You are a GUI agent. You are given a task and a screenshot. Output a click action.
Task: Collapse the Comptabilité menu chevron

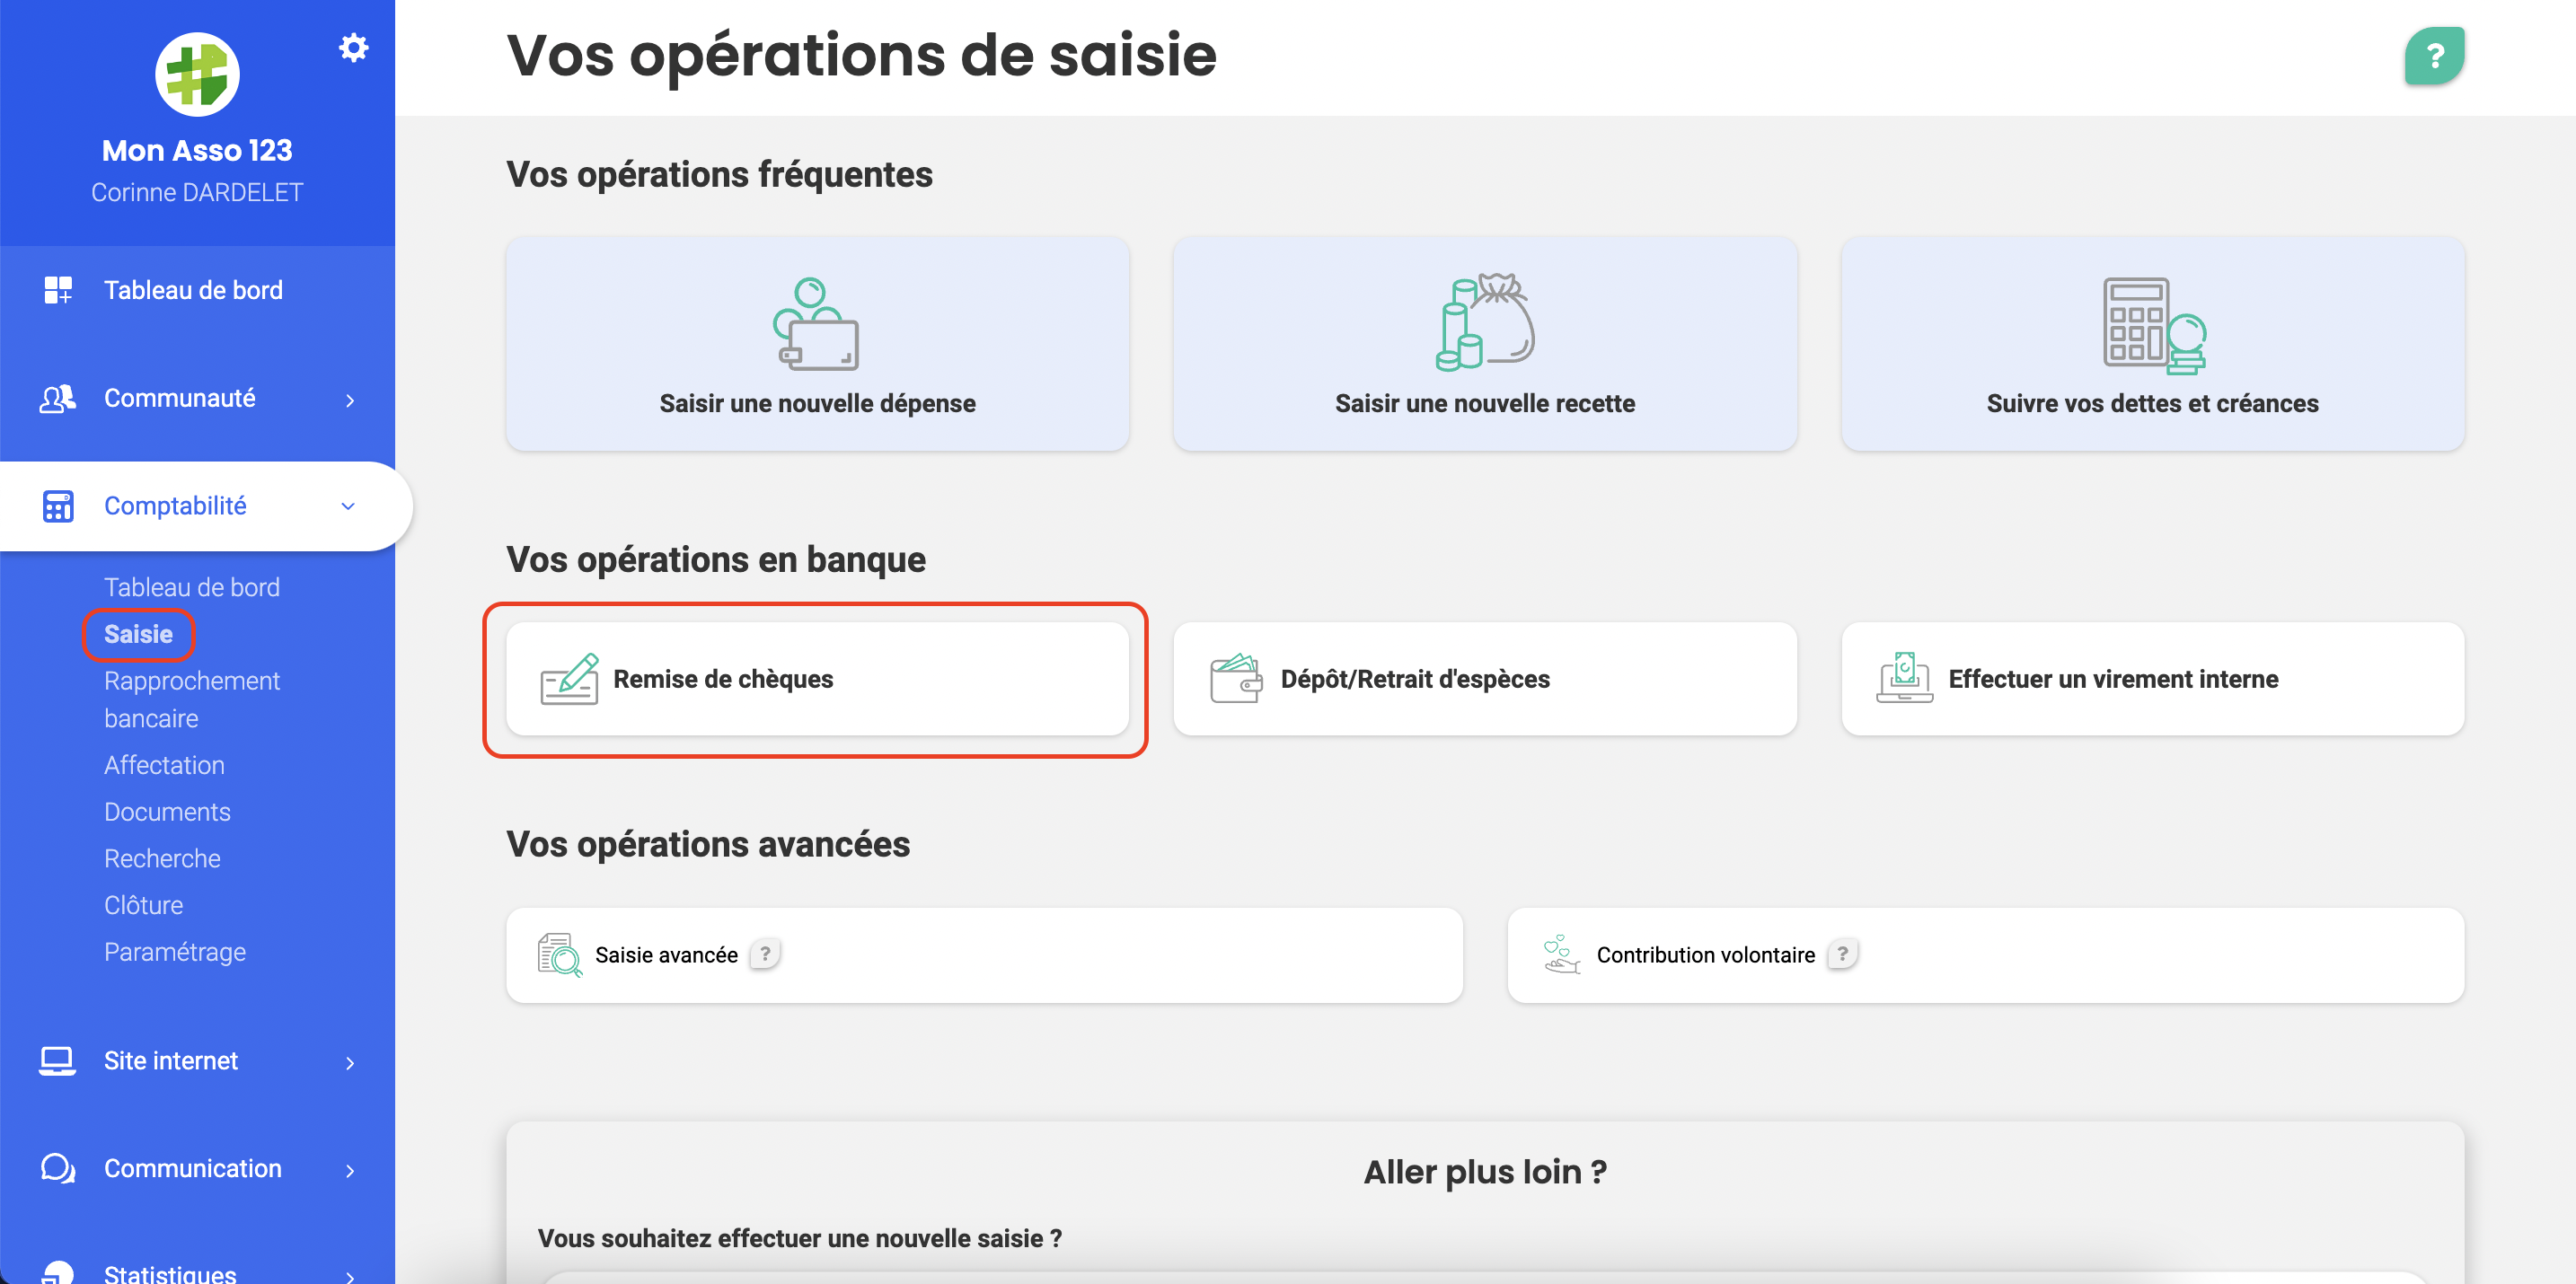348,506
